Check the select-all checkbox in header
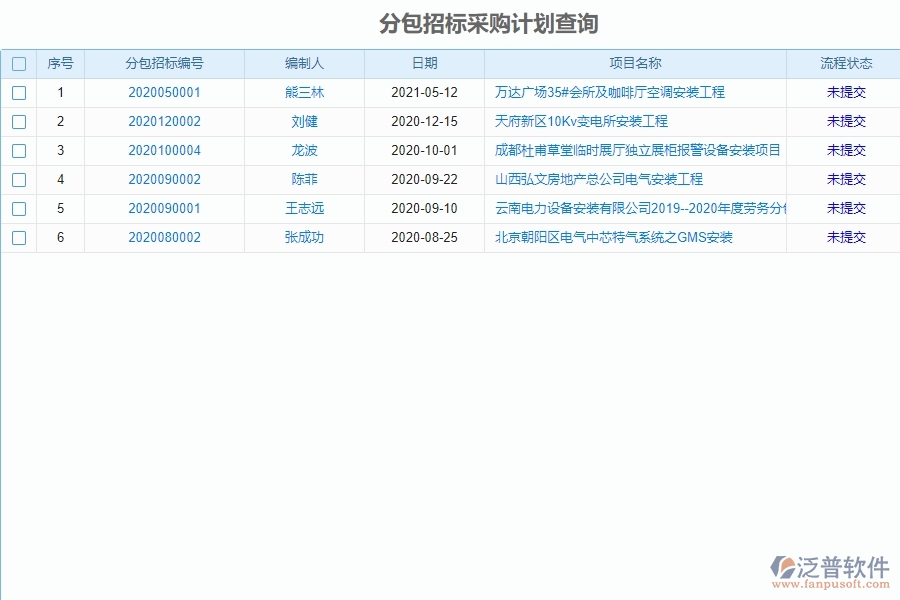This screenshot has width=900, height=600. coord(18,62)
